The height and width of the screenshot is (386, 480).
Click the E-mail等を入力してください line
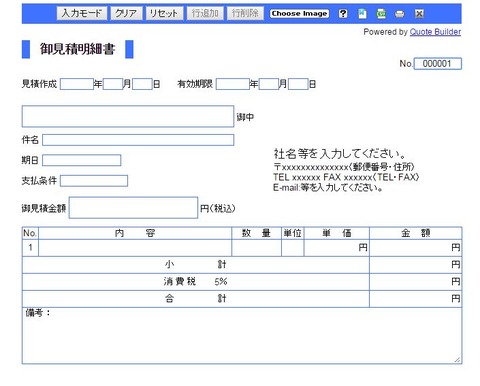328,188
